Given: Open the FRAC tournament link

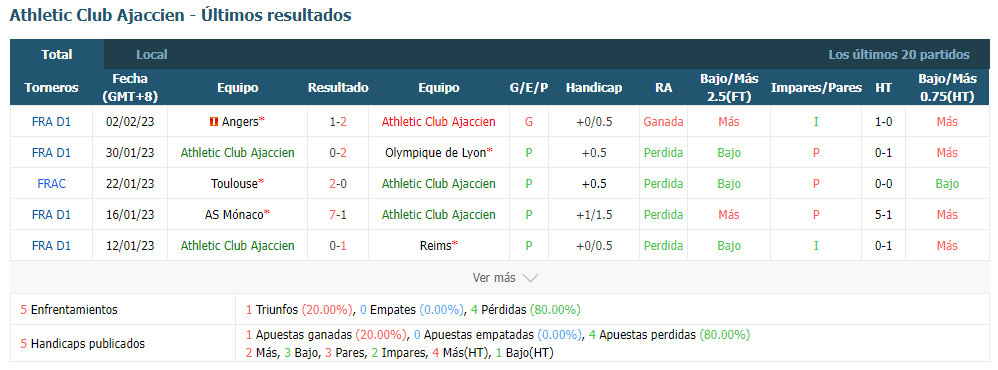Looking at the screenshot, I should (x=52, y=184).
